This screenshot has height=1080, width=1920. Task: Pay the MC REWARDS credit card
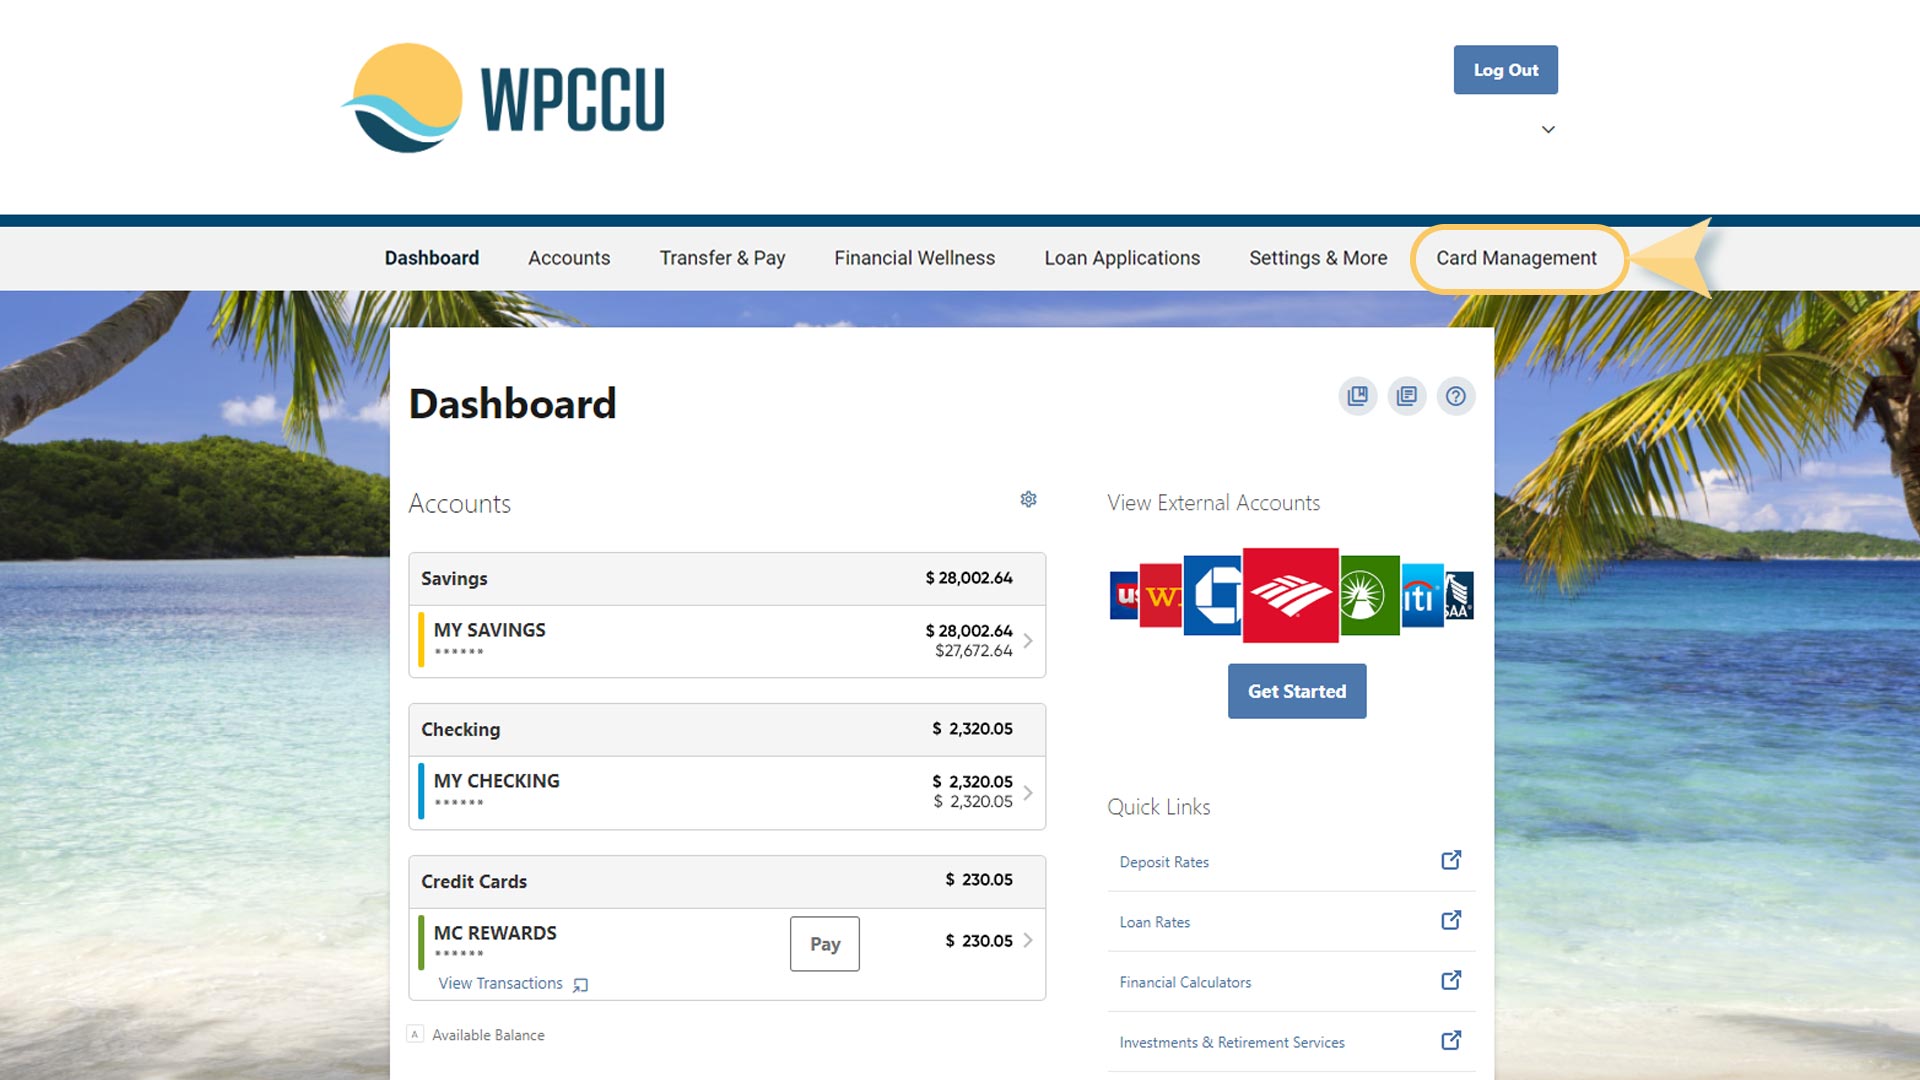coord(824,943)
